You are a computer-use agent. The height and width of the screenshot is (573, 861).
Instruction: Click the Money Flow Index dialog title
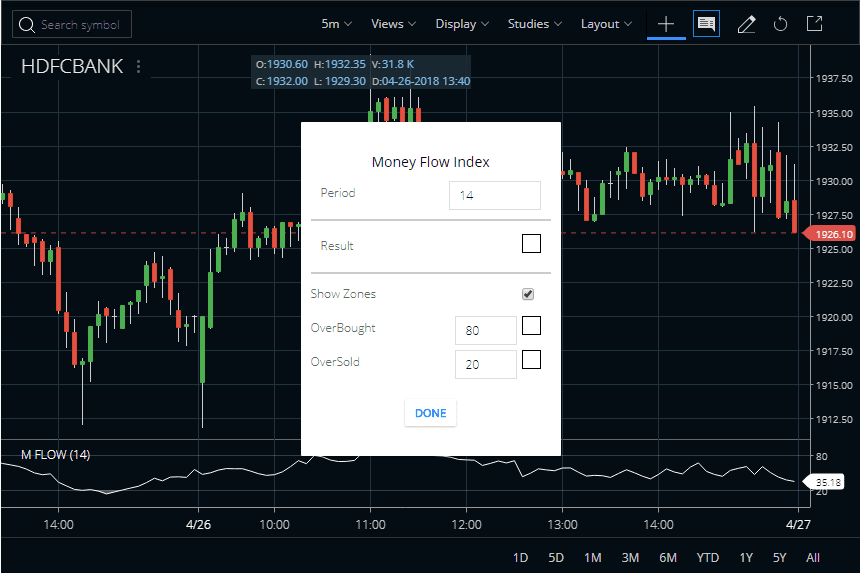coord(430,162)
